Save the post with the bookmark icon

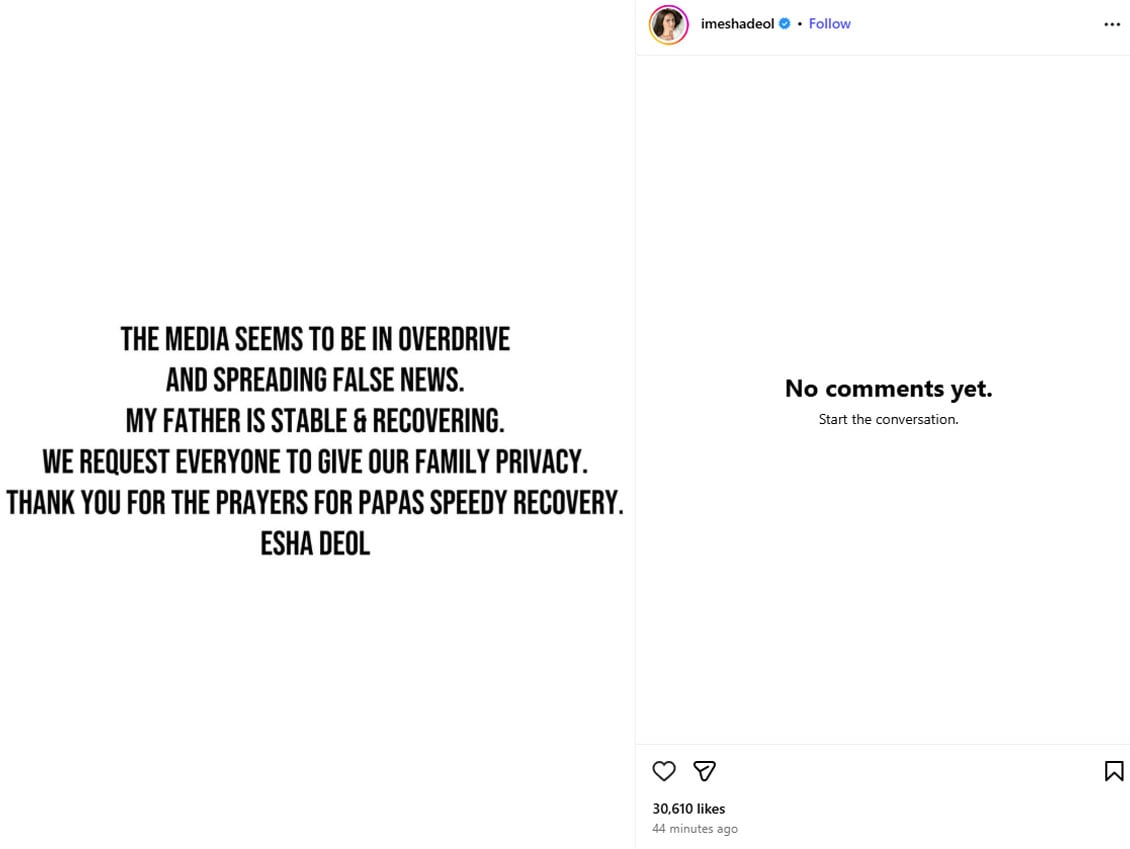click(x=1113, y=771)
